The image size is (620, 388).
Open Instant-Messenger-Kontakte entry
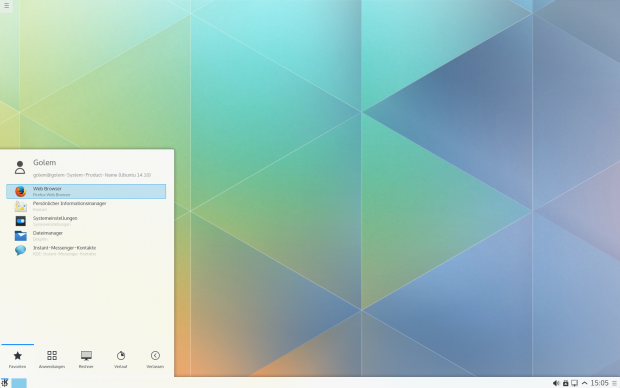pos(86,251)
